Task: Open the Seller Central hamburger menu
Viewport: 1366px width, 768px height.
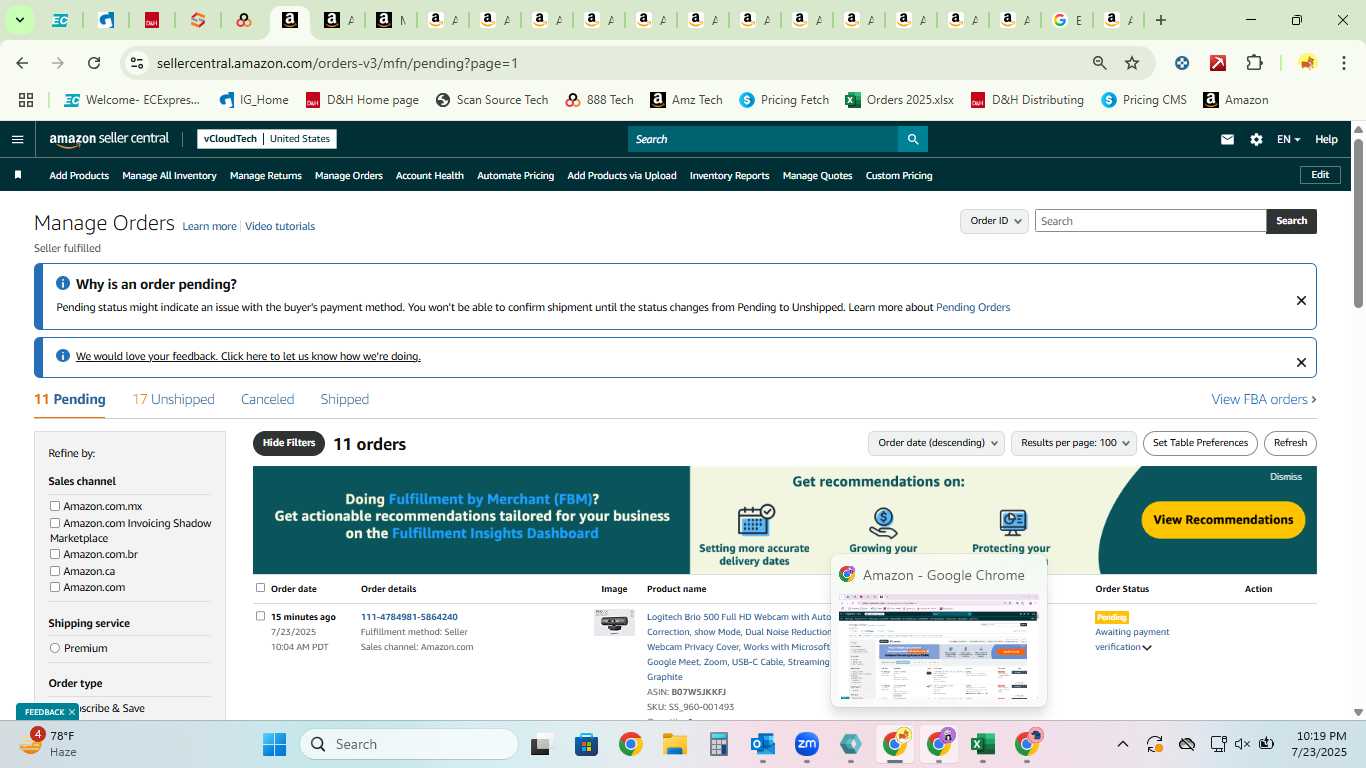Action: click(x=17, y=139)
